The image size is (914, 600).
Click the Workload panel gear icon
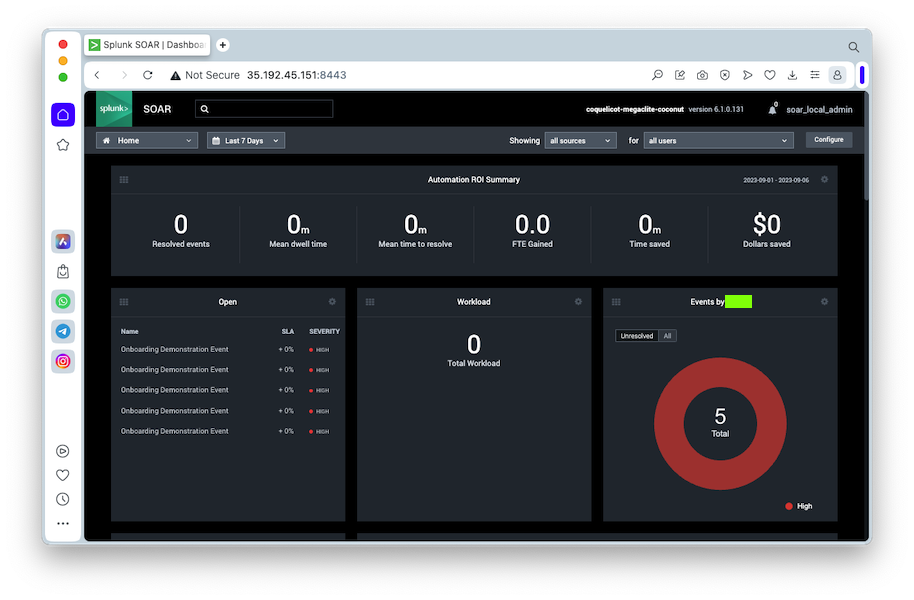578,301
